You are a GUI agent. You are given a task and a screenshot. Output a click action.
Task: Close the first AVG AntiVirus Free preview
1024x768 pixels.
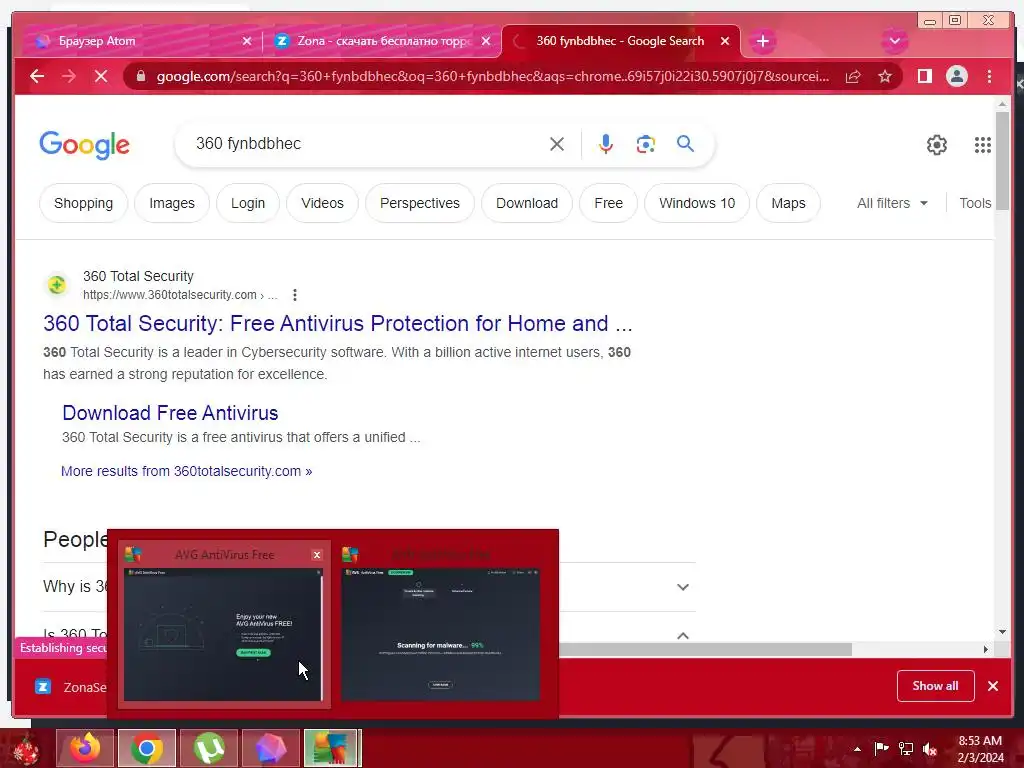tap(317, 554)
